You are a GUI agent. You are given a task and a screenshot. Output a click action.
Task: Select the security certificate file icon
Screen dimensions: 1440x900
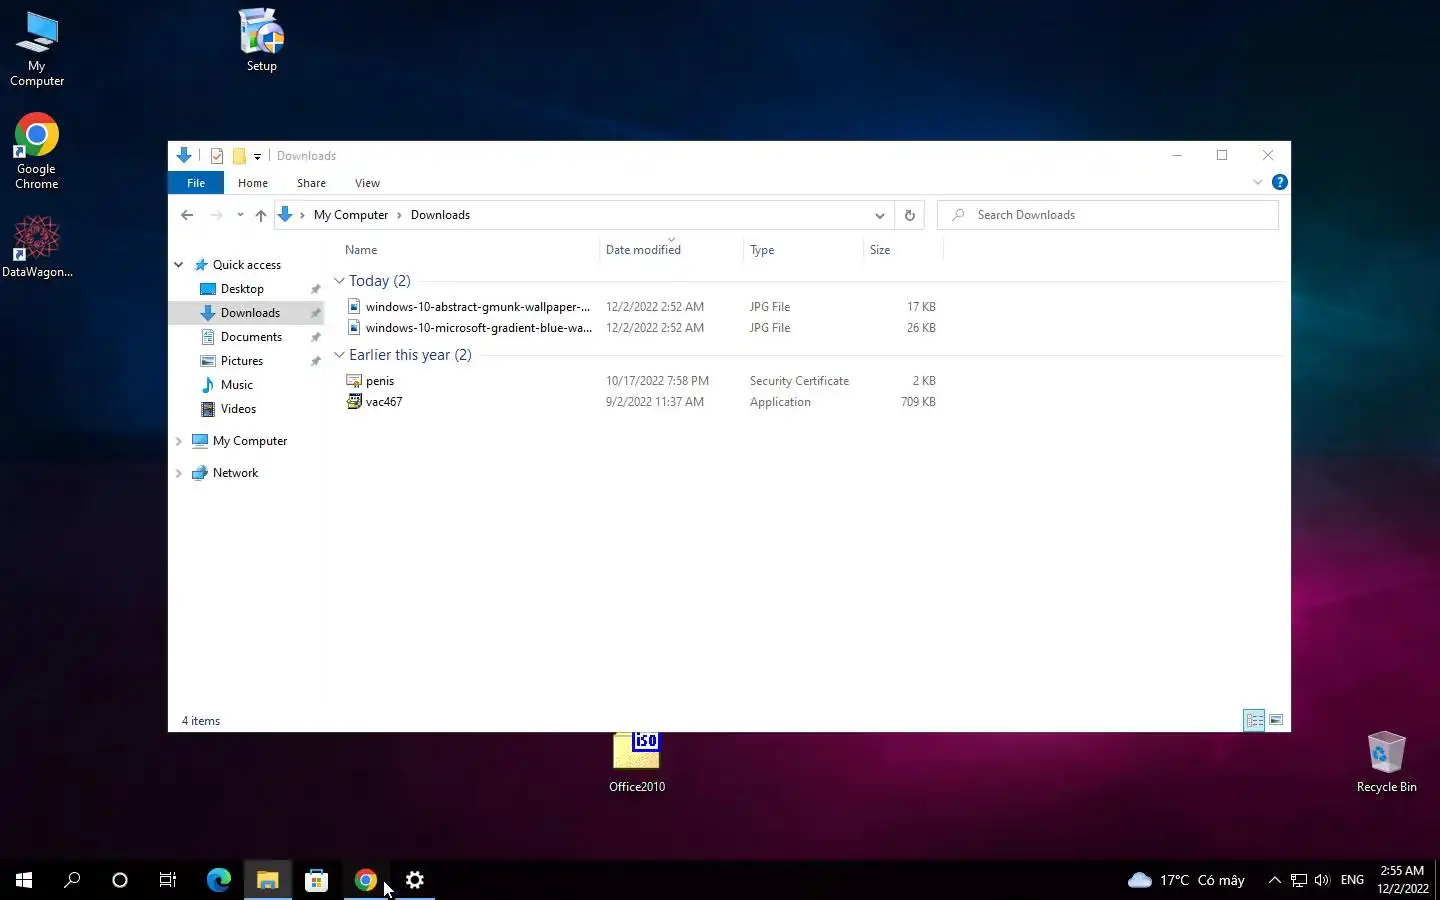click(353, 381)
